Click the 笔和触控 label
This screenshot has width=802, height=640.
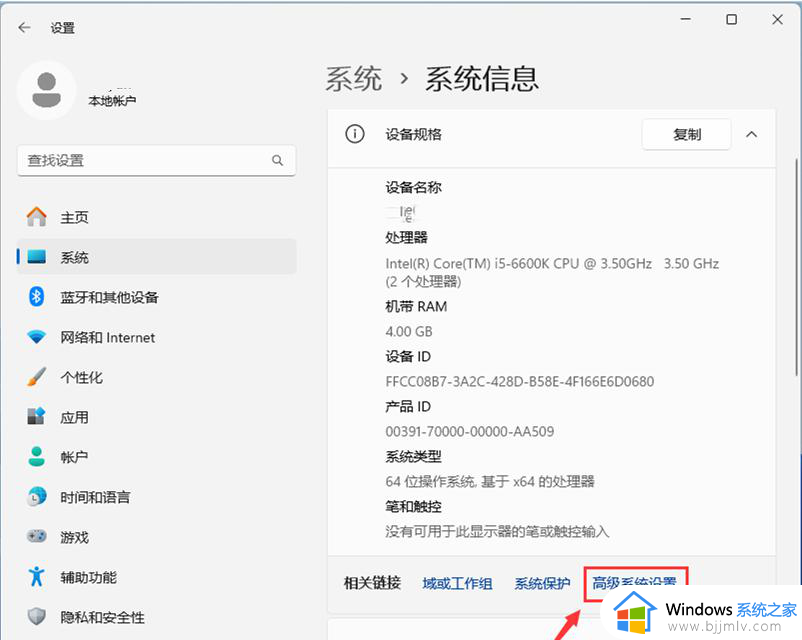[413, 506]
